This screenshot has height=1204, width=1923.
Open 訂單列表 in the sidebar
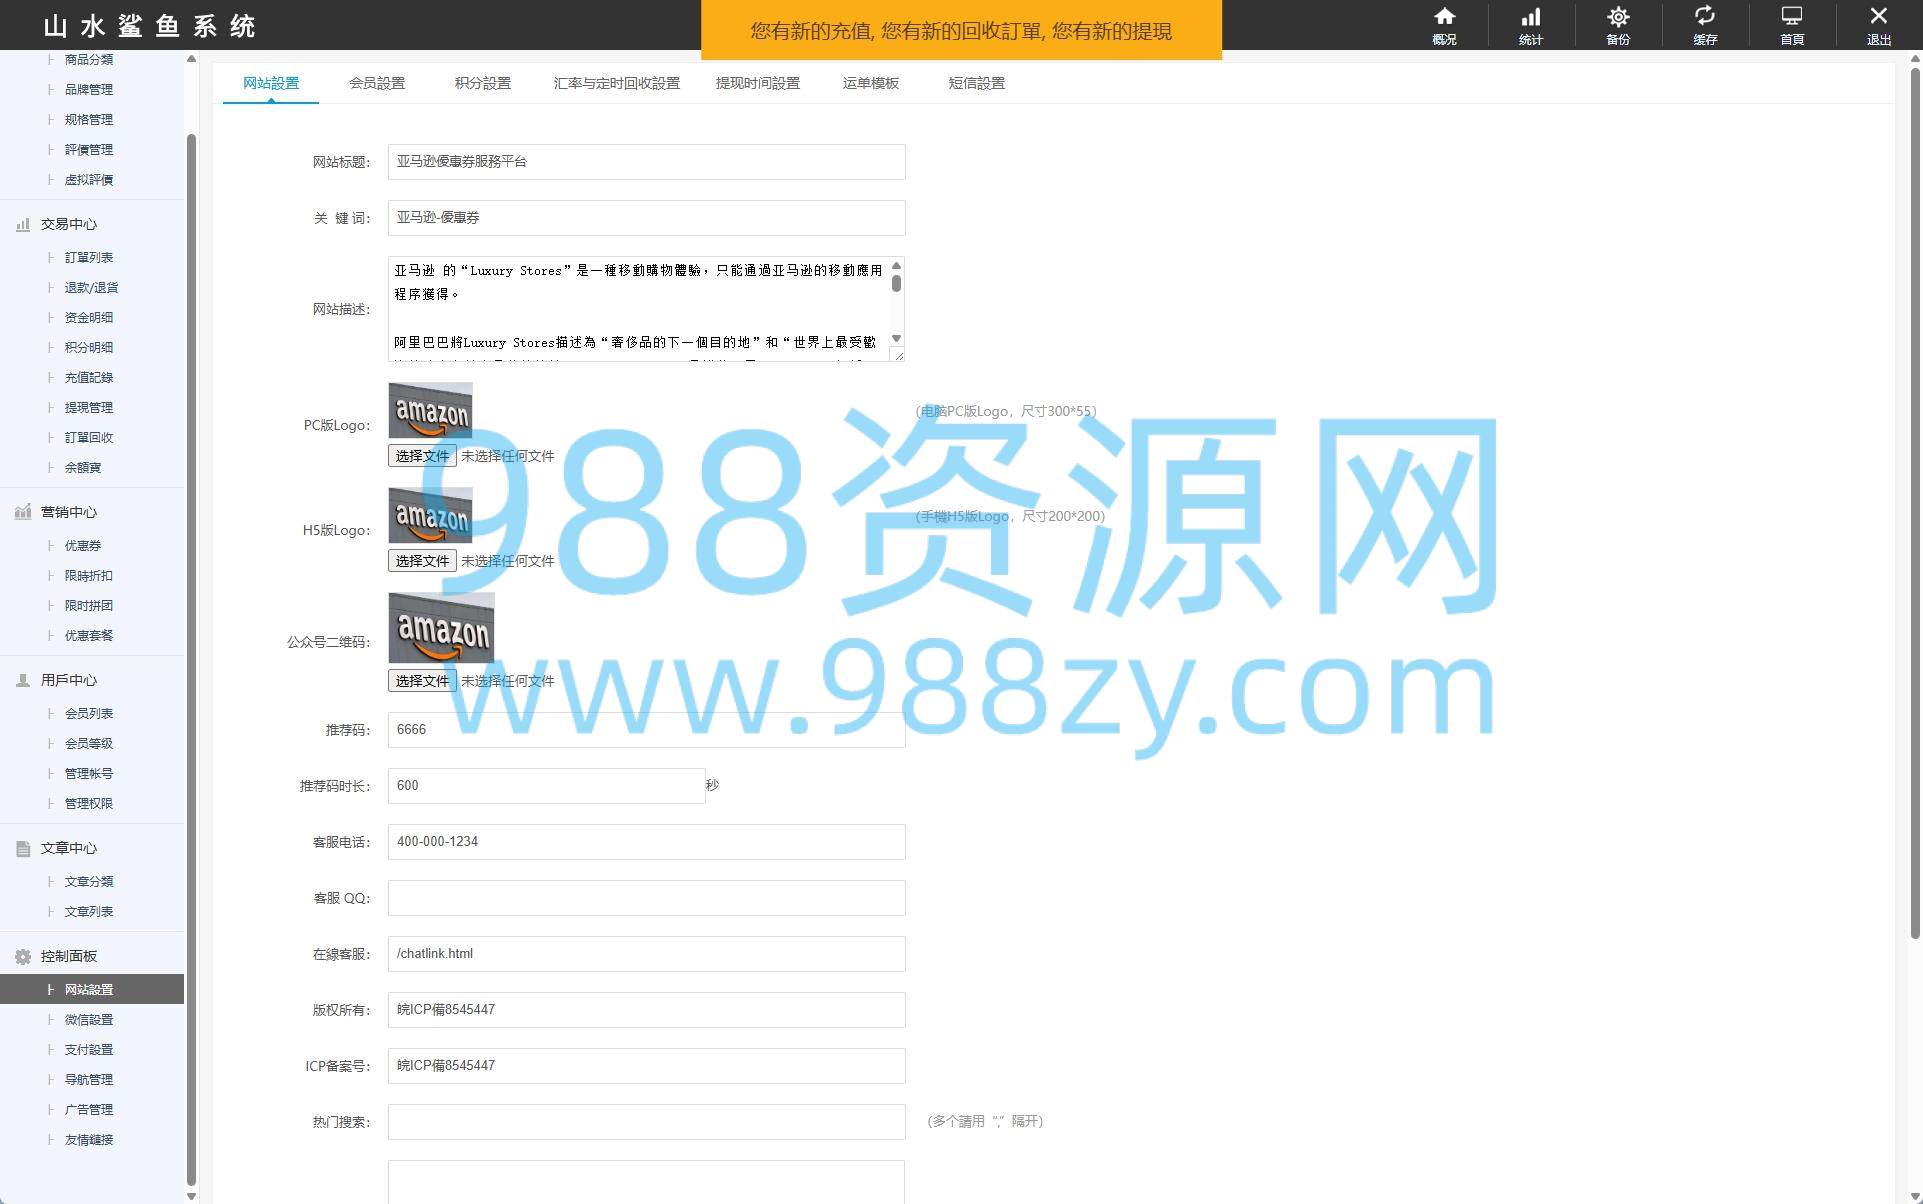[x=88, y=257]
